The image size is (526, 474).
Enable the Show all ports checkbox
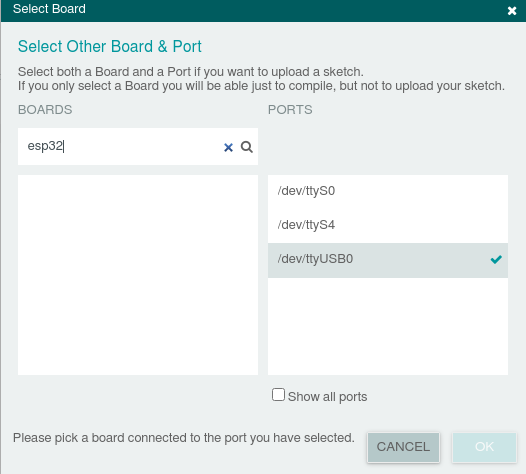278,395
